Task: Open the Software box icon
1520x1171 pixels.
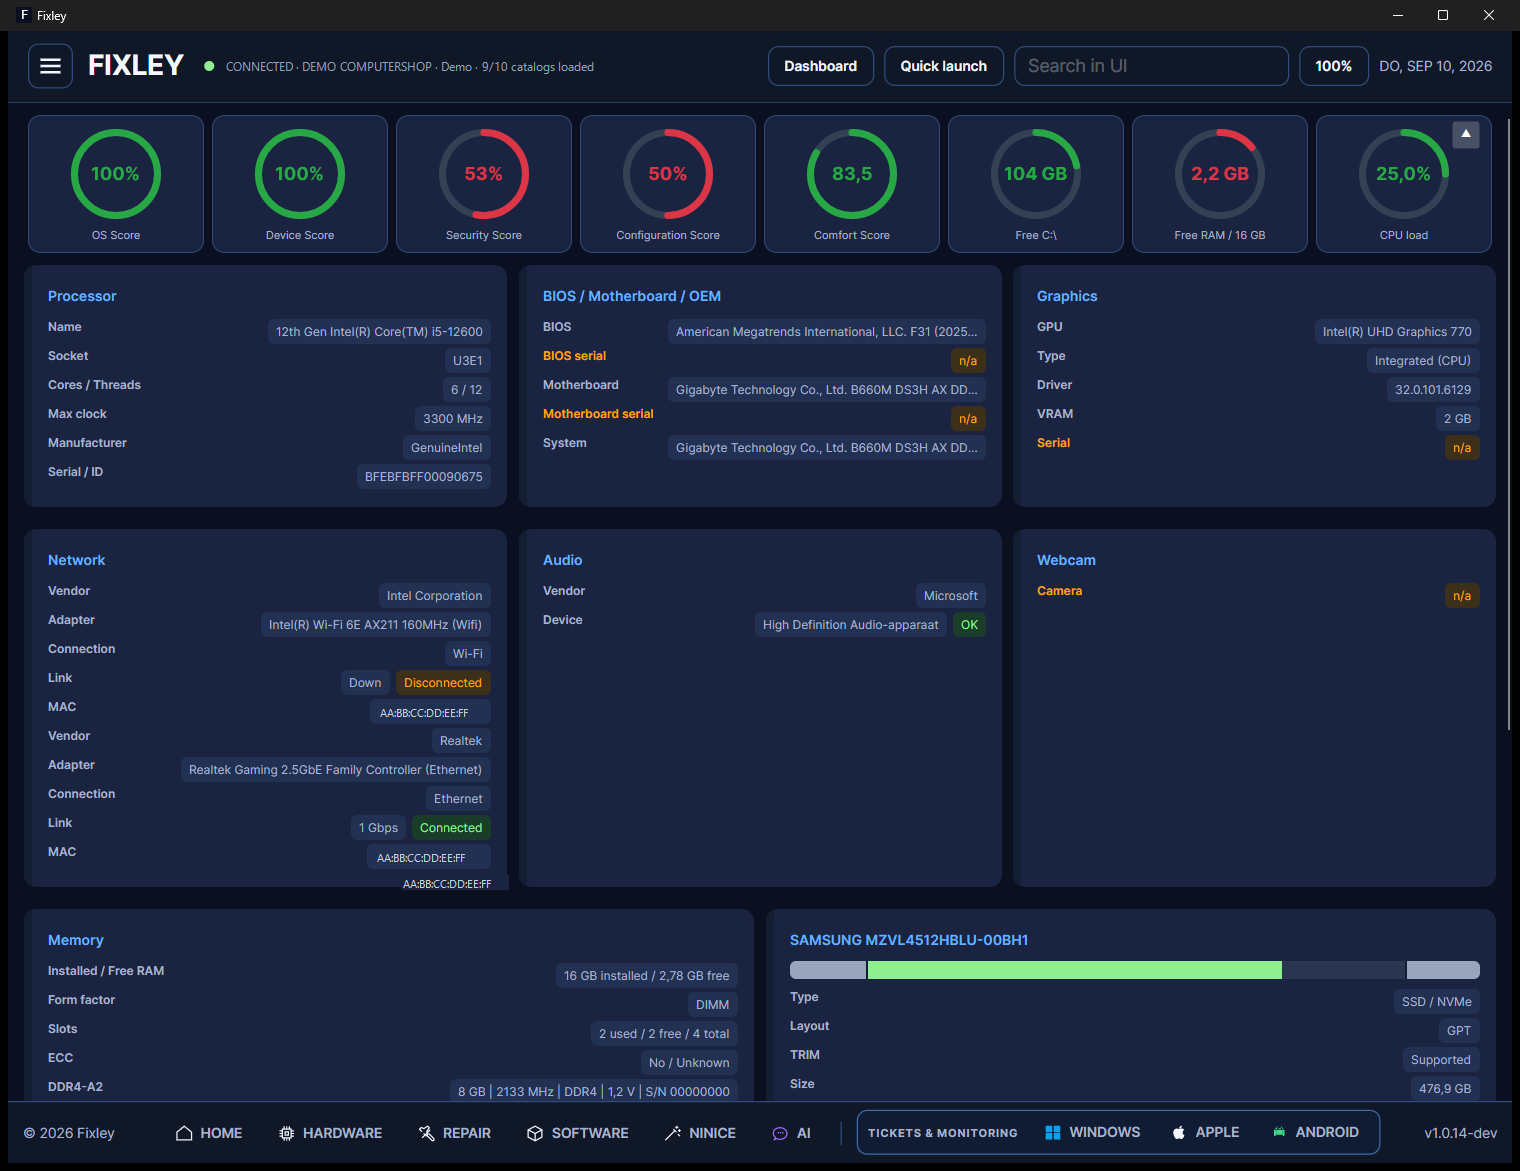Action: pyautogui.click(x=535, y=1133)
